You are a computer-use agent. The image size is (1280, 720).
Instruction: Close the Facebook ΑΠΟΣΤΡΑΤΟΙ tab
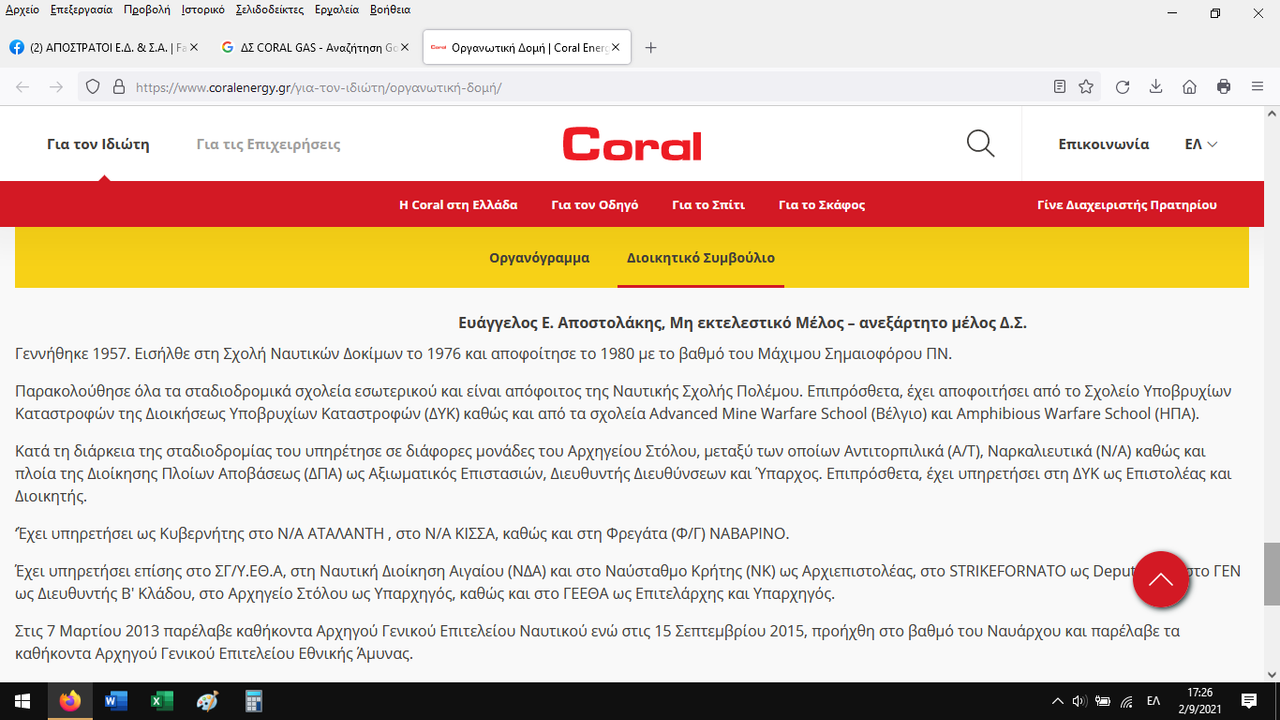pyautogui.click(x=193, y=47)
